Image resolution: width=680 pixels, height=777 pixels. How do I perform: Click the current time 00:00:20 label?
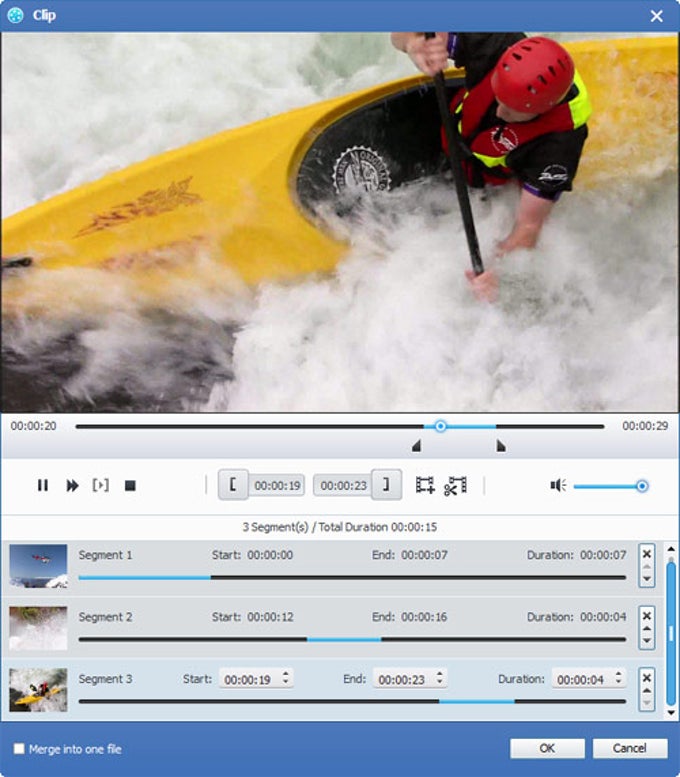click(33, 426)
